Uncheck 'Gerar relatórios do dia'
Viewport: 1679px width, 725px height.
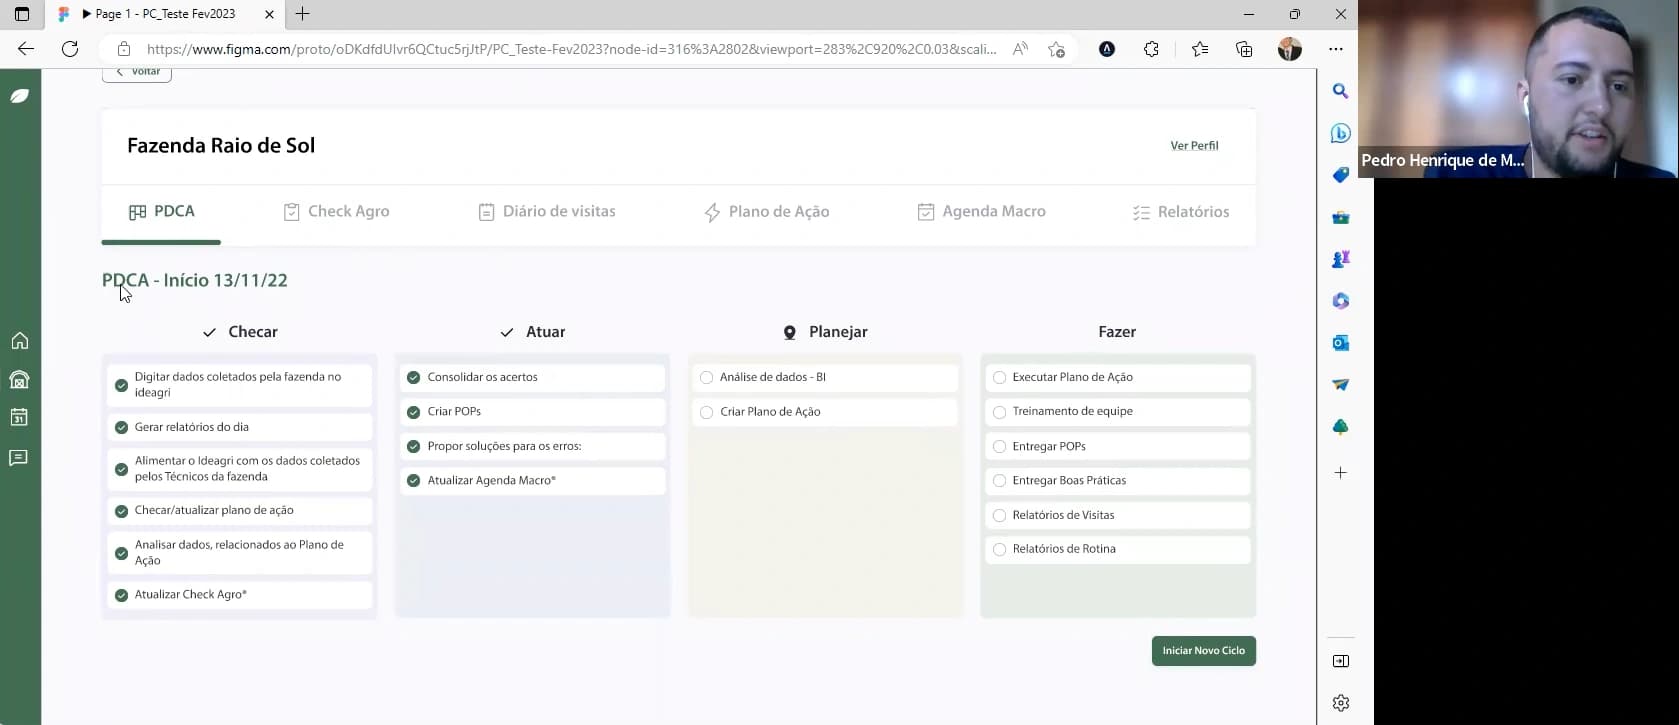pyautogui.click(x=121, y=427)
